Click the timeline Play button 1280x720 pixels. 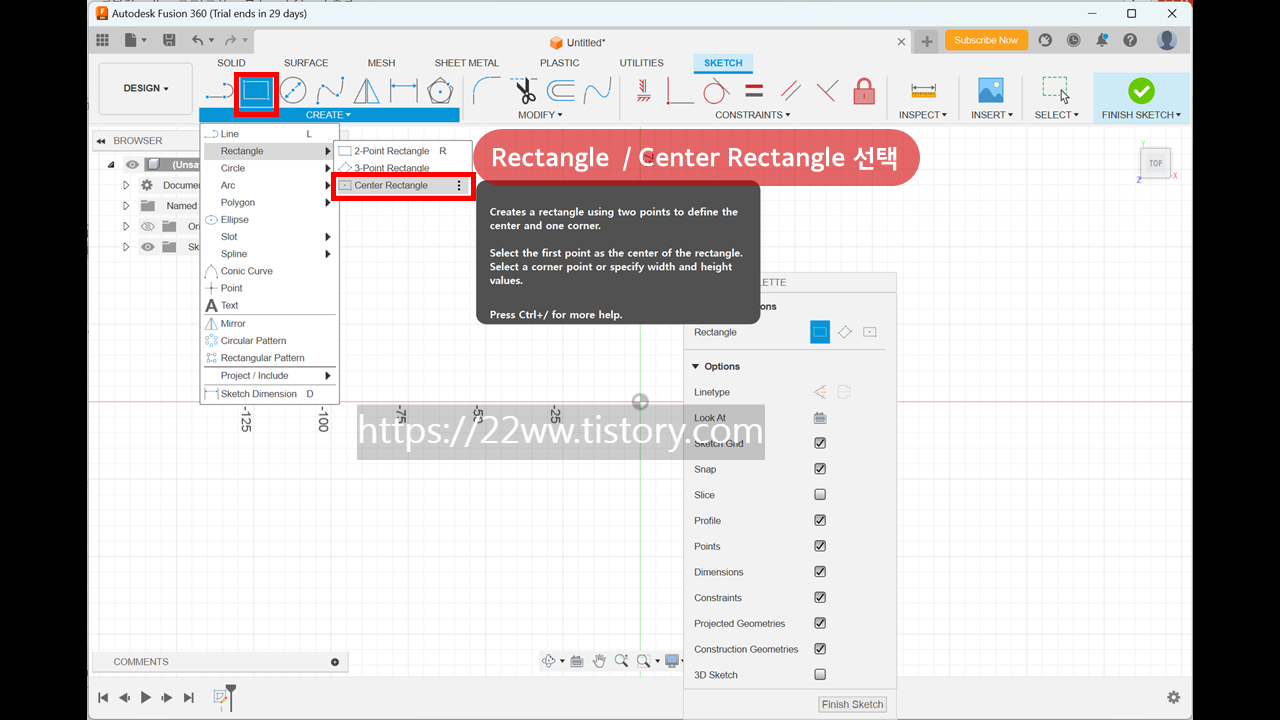click(146, 698)
